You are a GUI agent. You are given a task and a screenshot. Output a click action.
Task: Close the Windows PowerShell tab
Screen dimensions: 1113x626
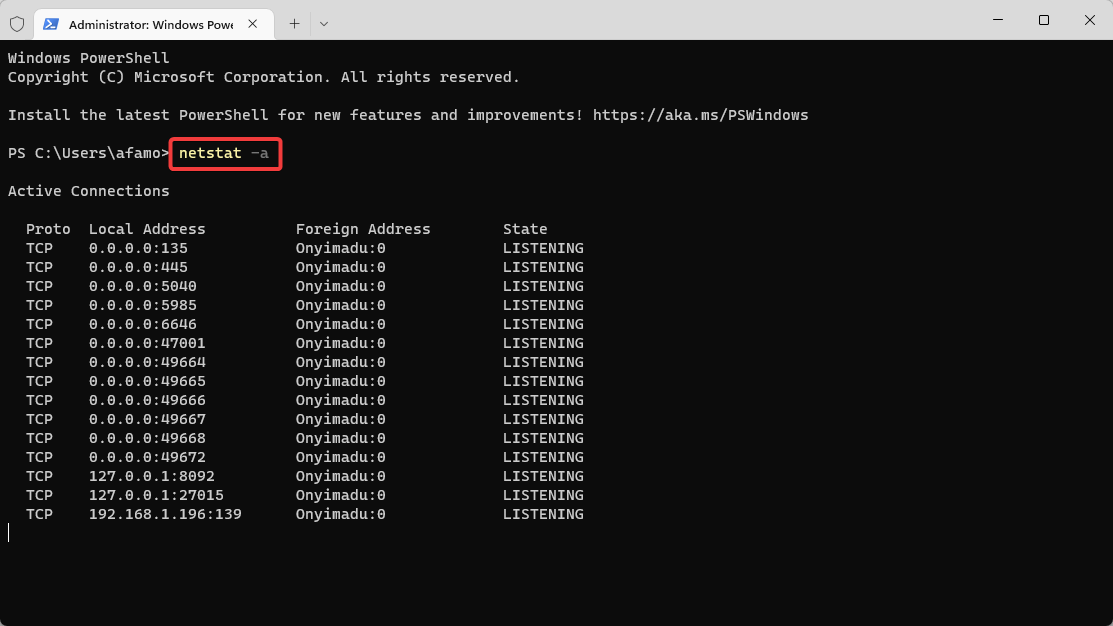(253, 24)
